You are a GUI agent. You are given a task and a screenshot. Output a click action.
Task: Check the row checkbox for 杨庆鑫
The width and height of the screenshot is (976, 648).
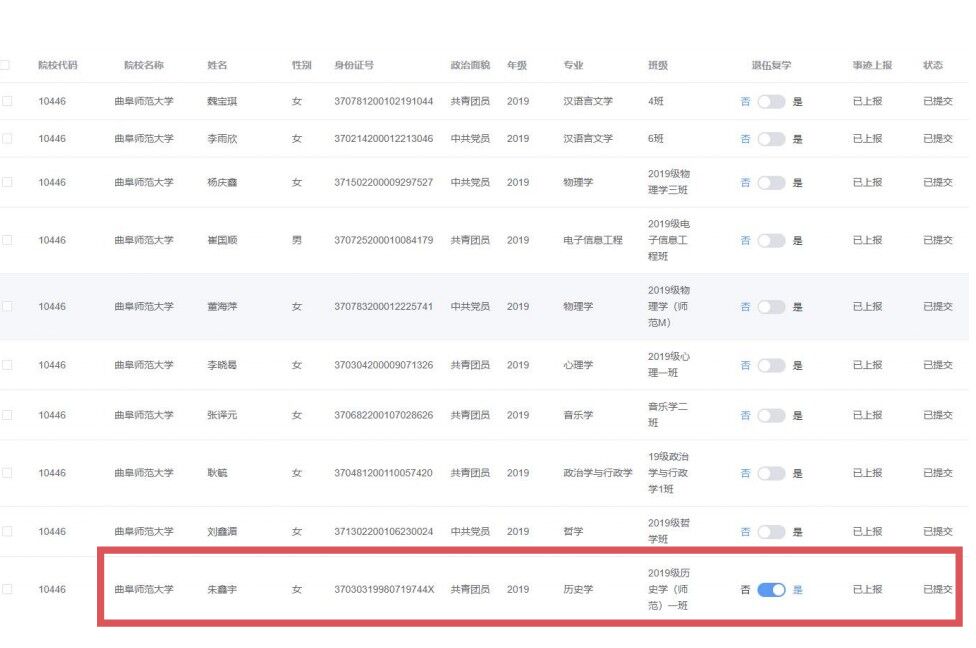tap(7, 182)
